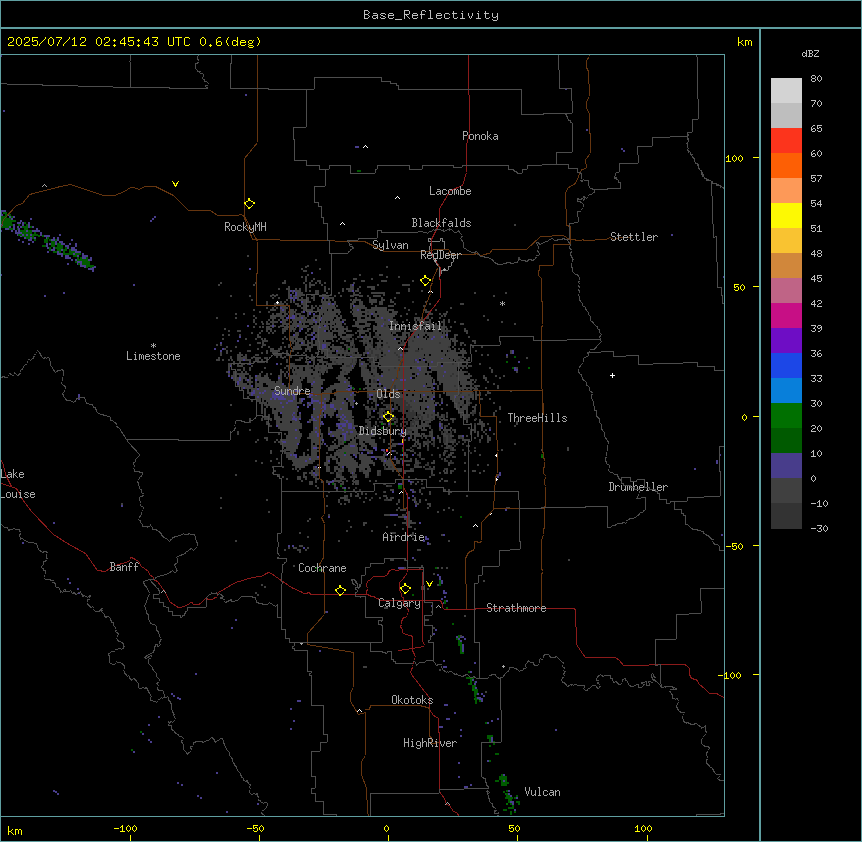Click the dBZ legend heading

click(x=810, y=53)
